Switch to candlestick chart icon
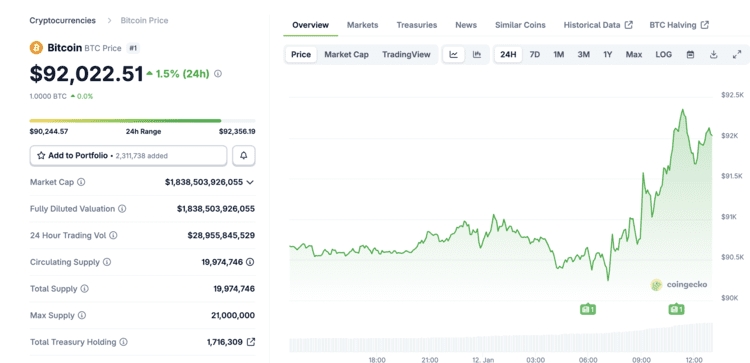Screen dimensions: 750x363 click(x=477, y=55)
